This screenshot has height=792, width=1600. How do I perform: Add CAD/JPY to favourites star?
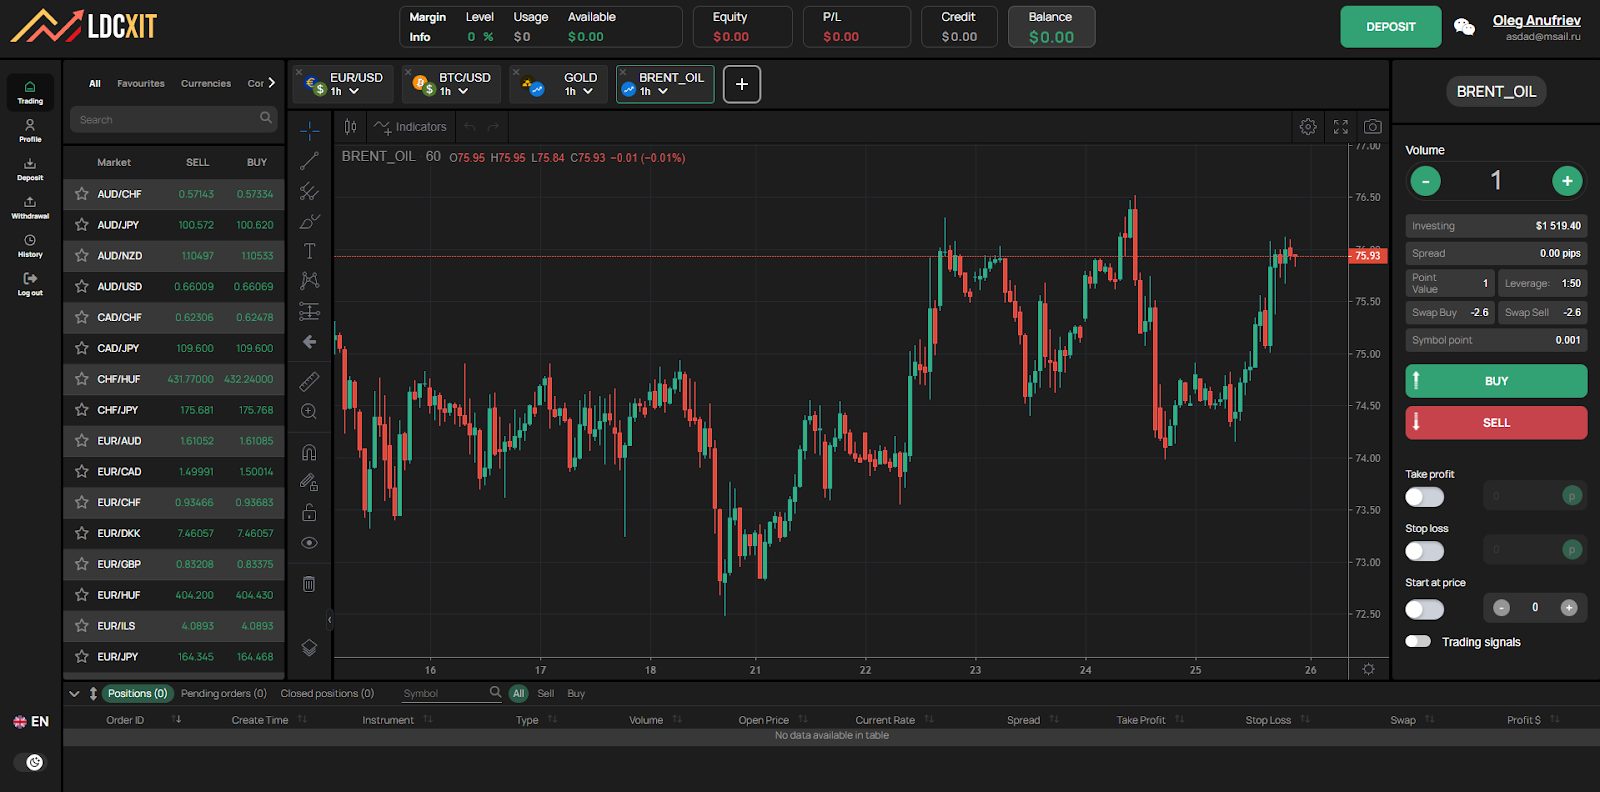click(82, 348)
